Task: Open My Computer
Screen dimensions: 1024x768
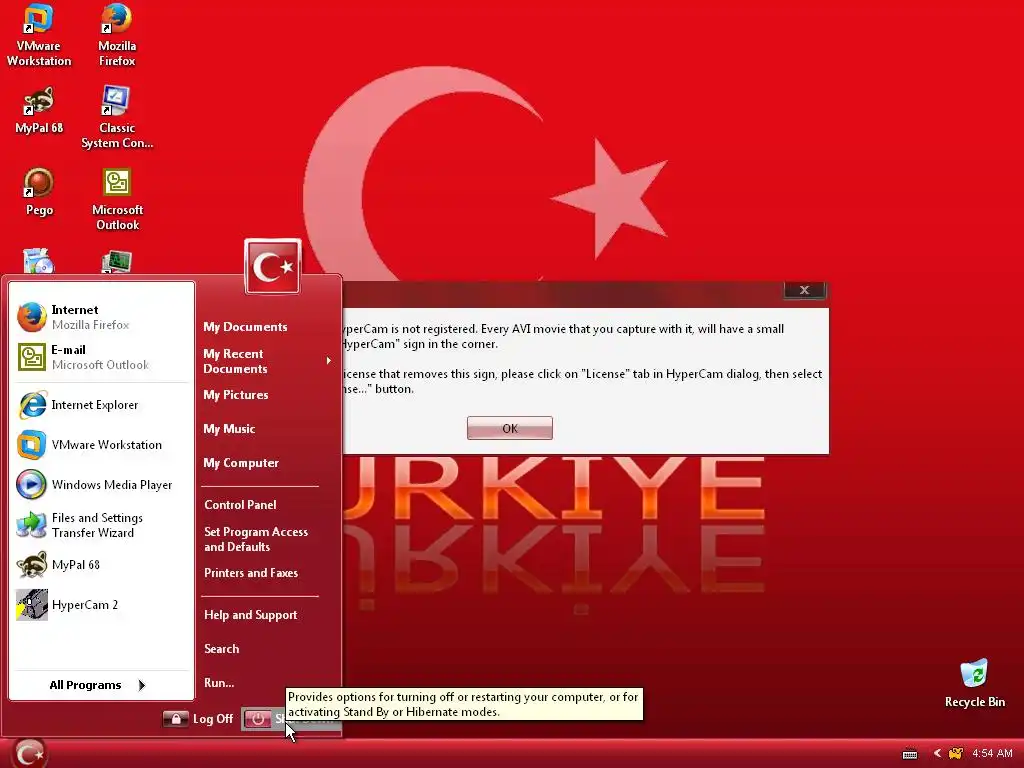Action: 241,462
